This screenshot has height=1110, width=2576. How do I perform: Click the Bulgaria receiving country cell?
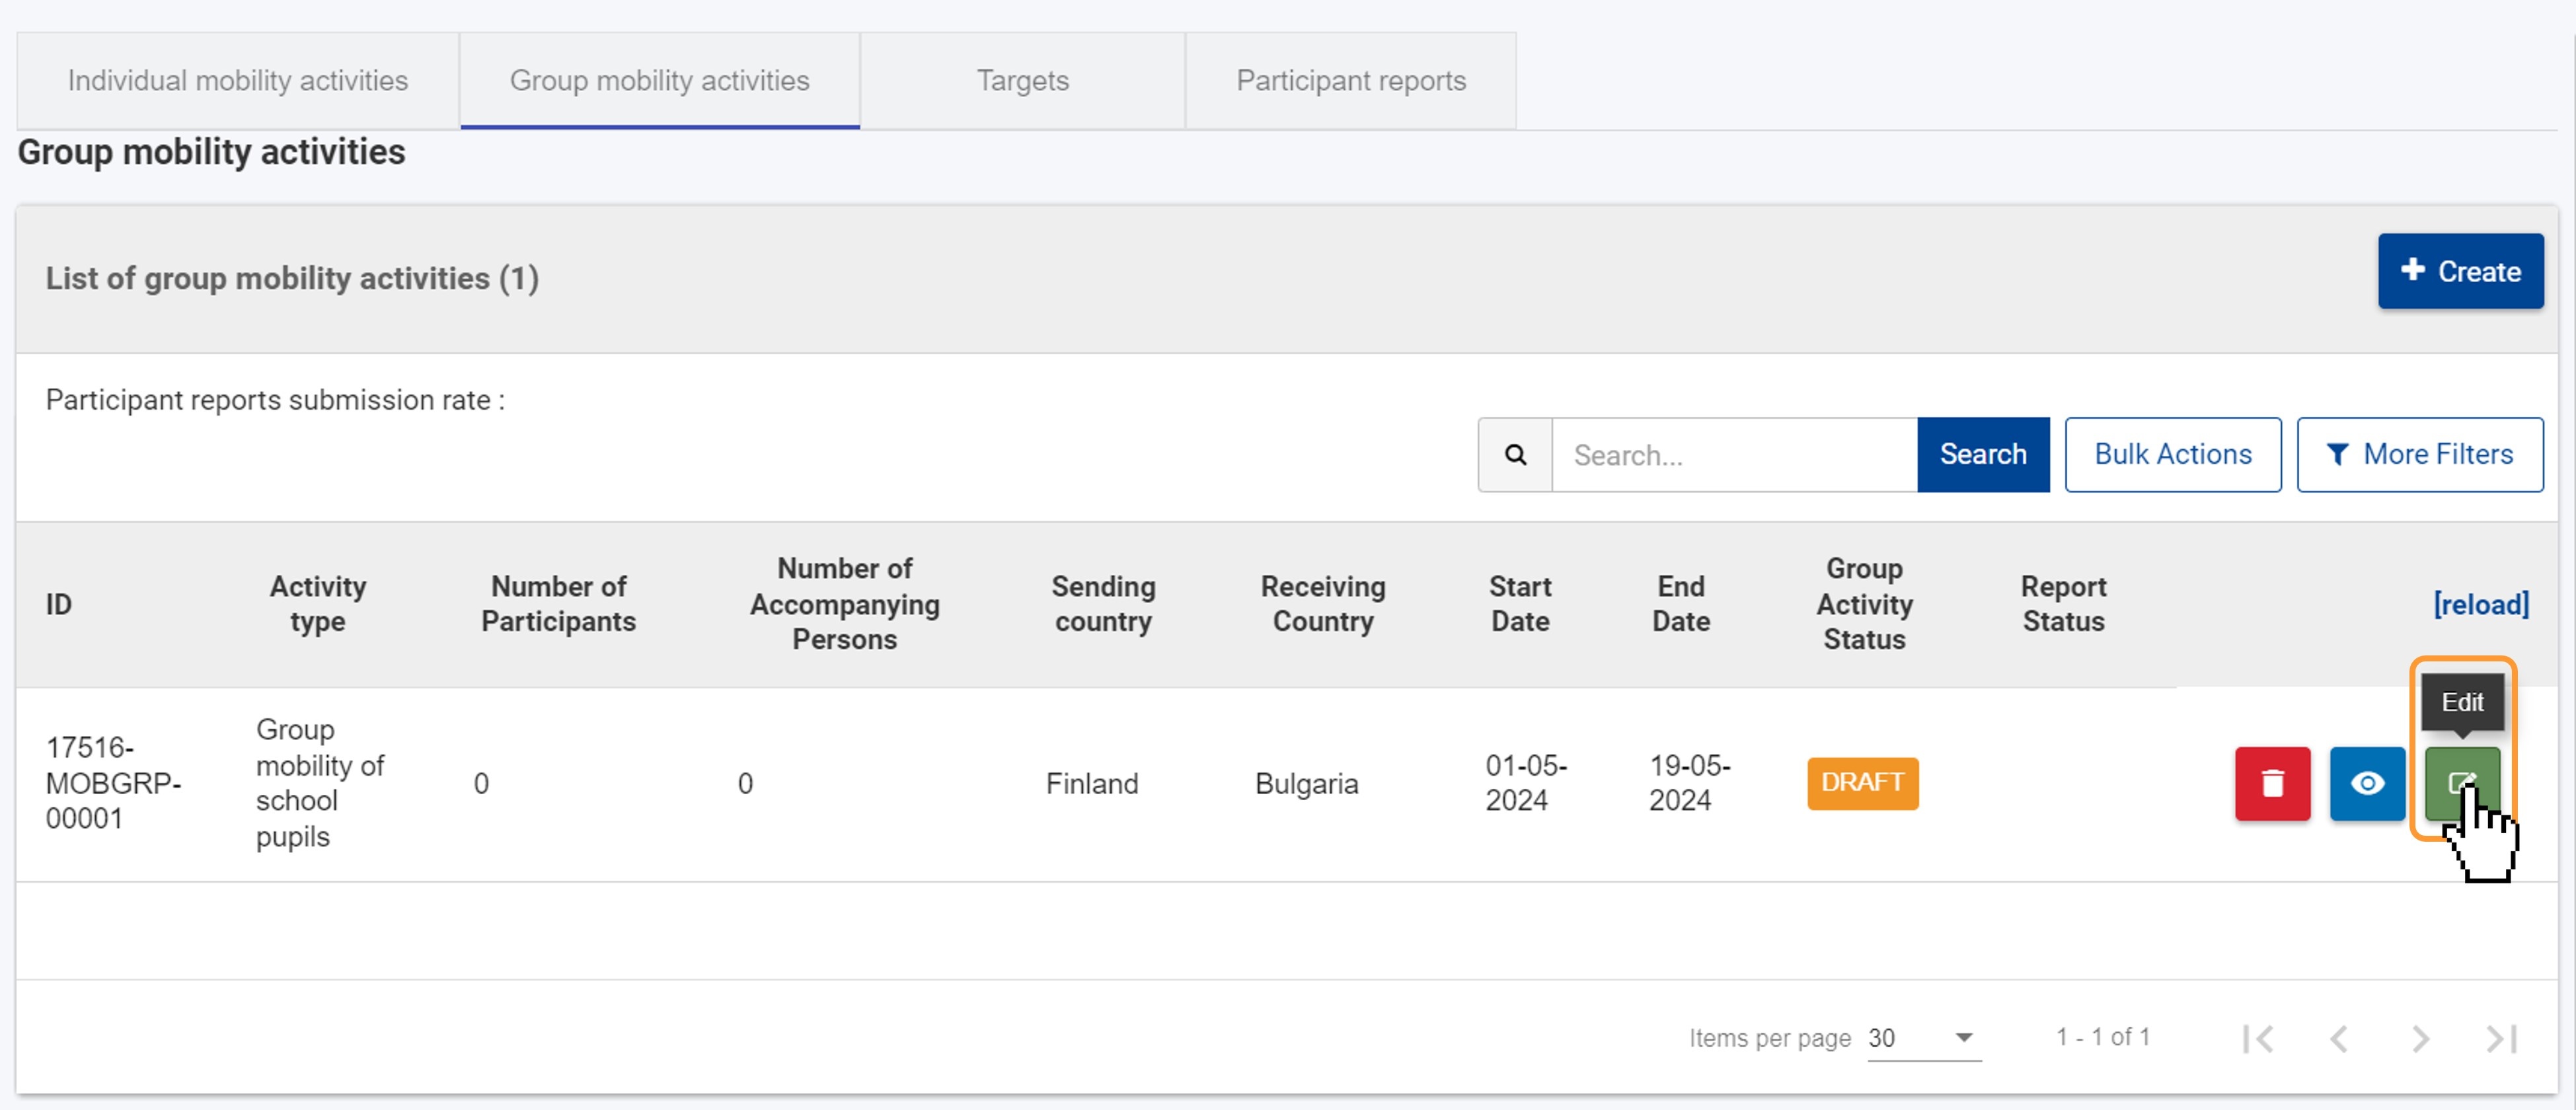coord(1306,784)
